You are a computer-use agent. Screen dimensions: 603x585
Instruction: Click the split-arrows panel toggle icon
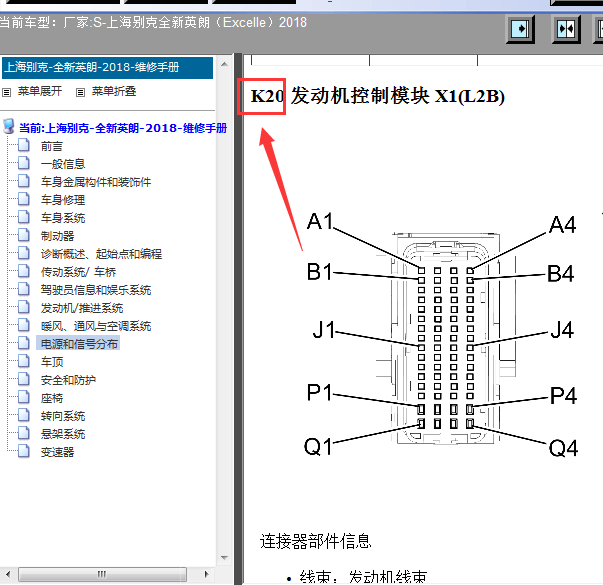point(566,29)
